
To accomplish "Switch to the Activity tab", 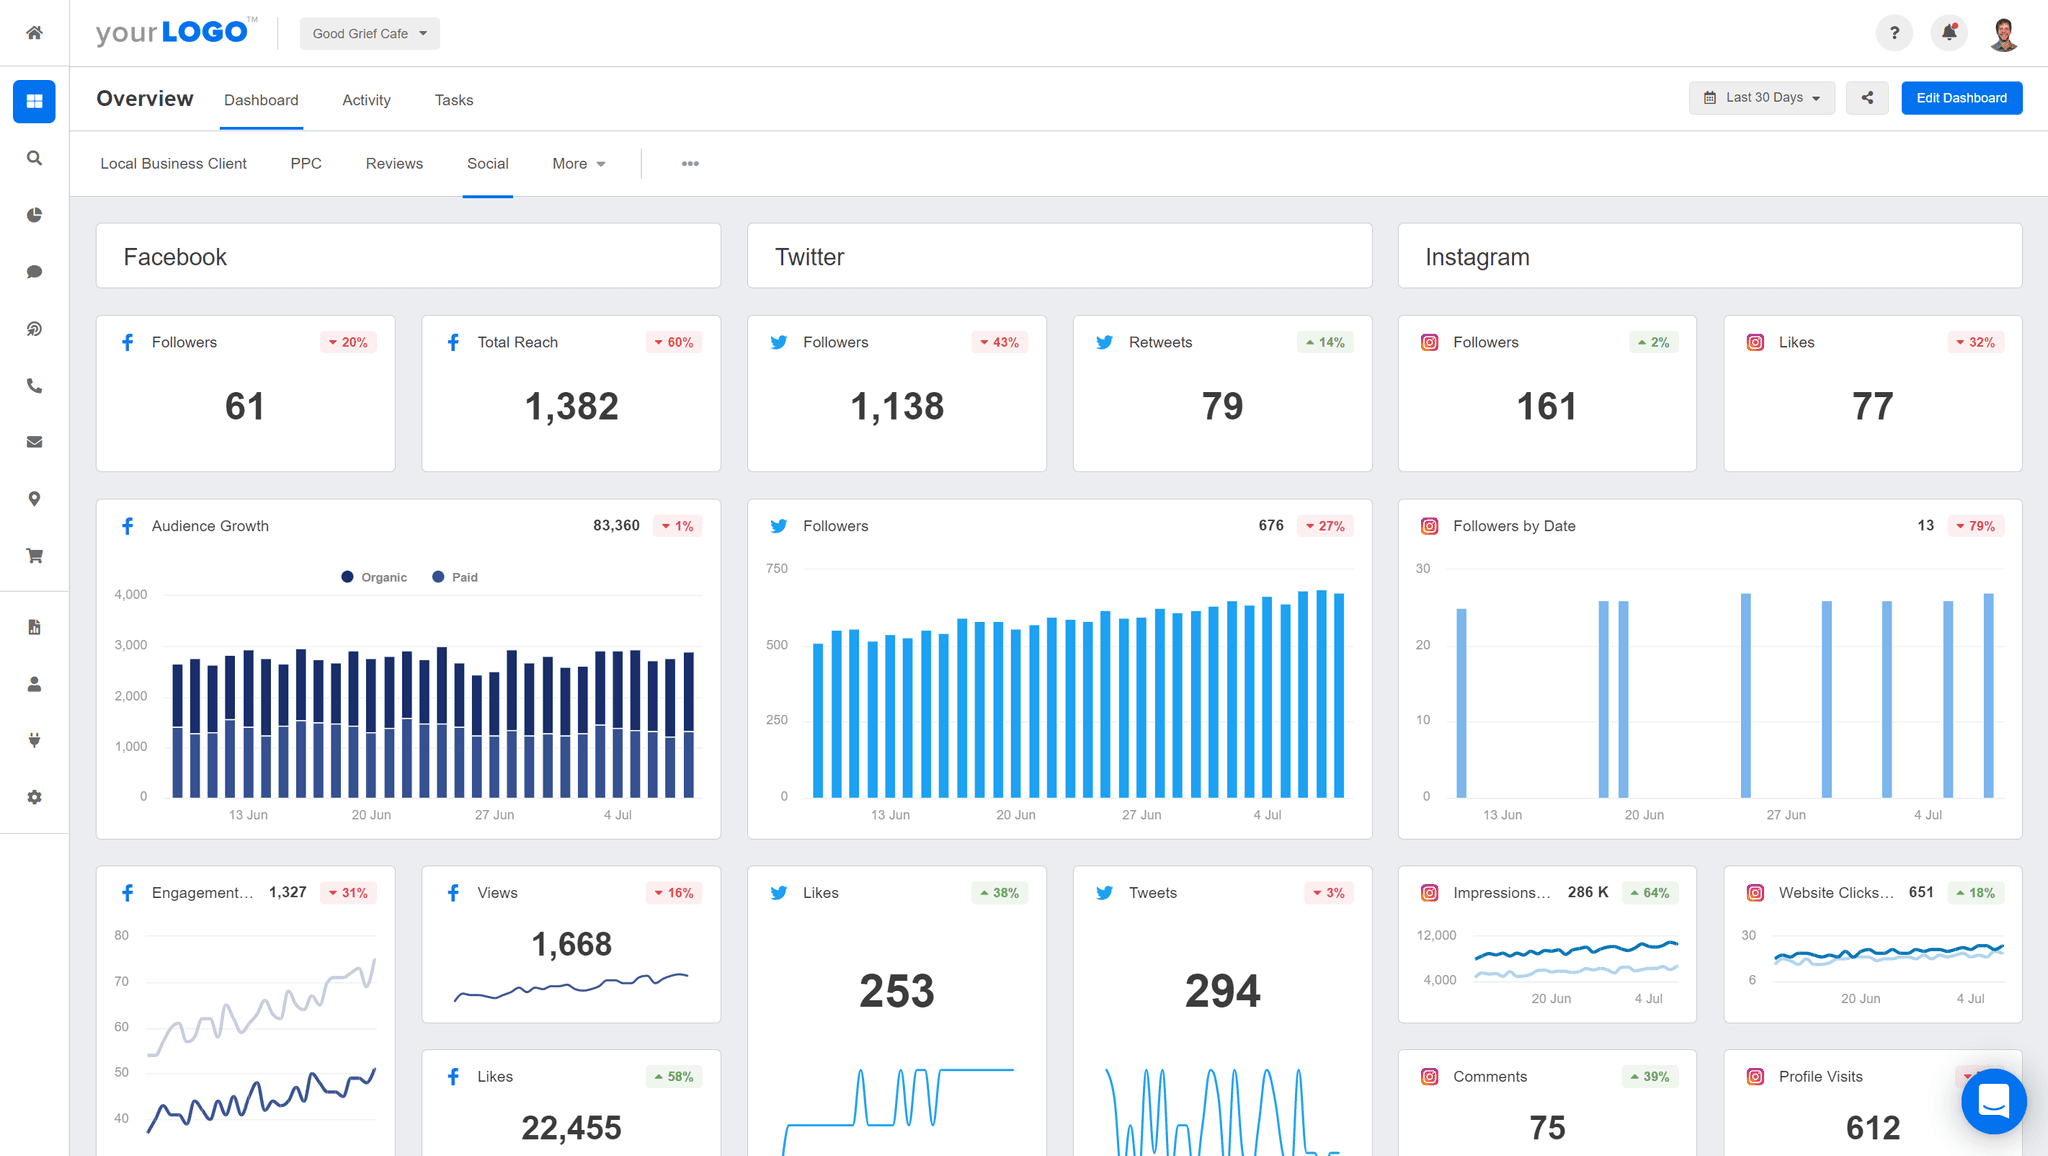I will point(366,100).
